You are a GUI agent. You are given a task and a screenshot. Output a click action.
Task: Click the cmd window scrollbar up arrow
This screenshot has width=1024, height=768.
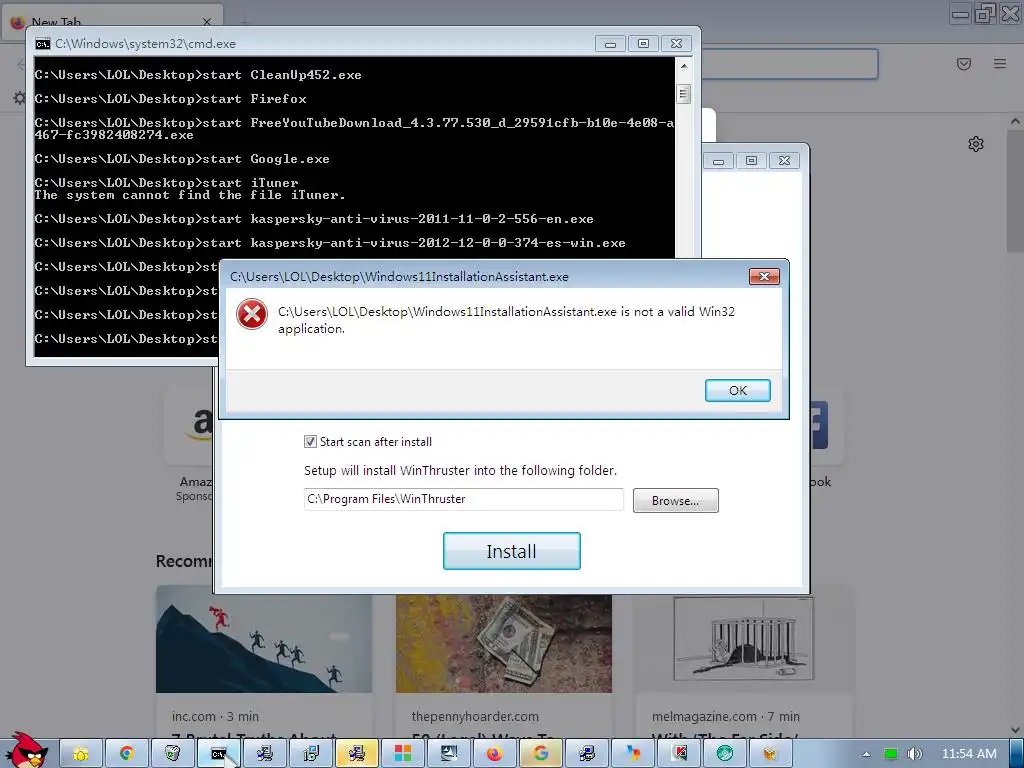point(683,66)
